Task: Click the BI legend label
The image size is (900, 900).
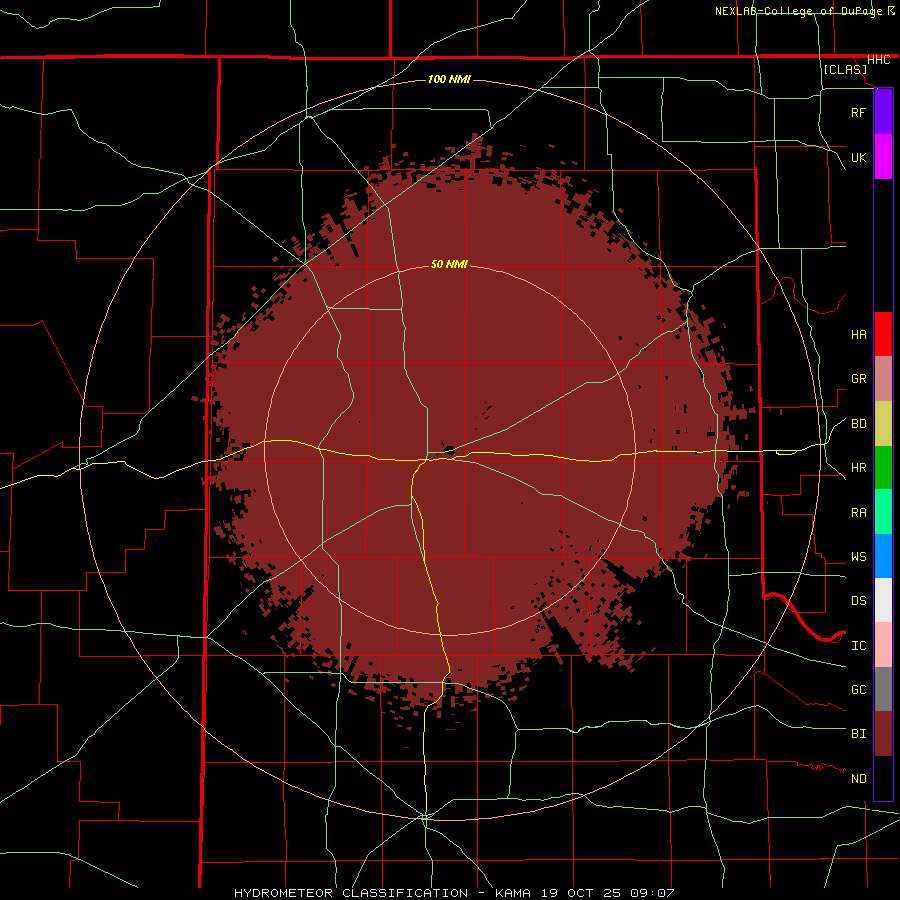Action: tap(859, 734)
